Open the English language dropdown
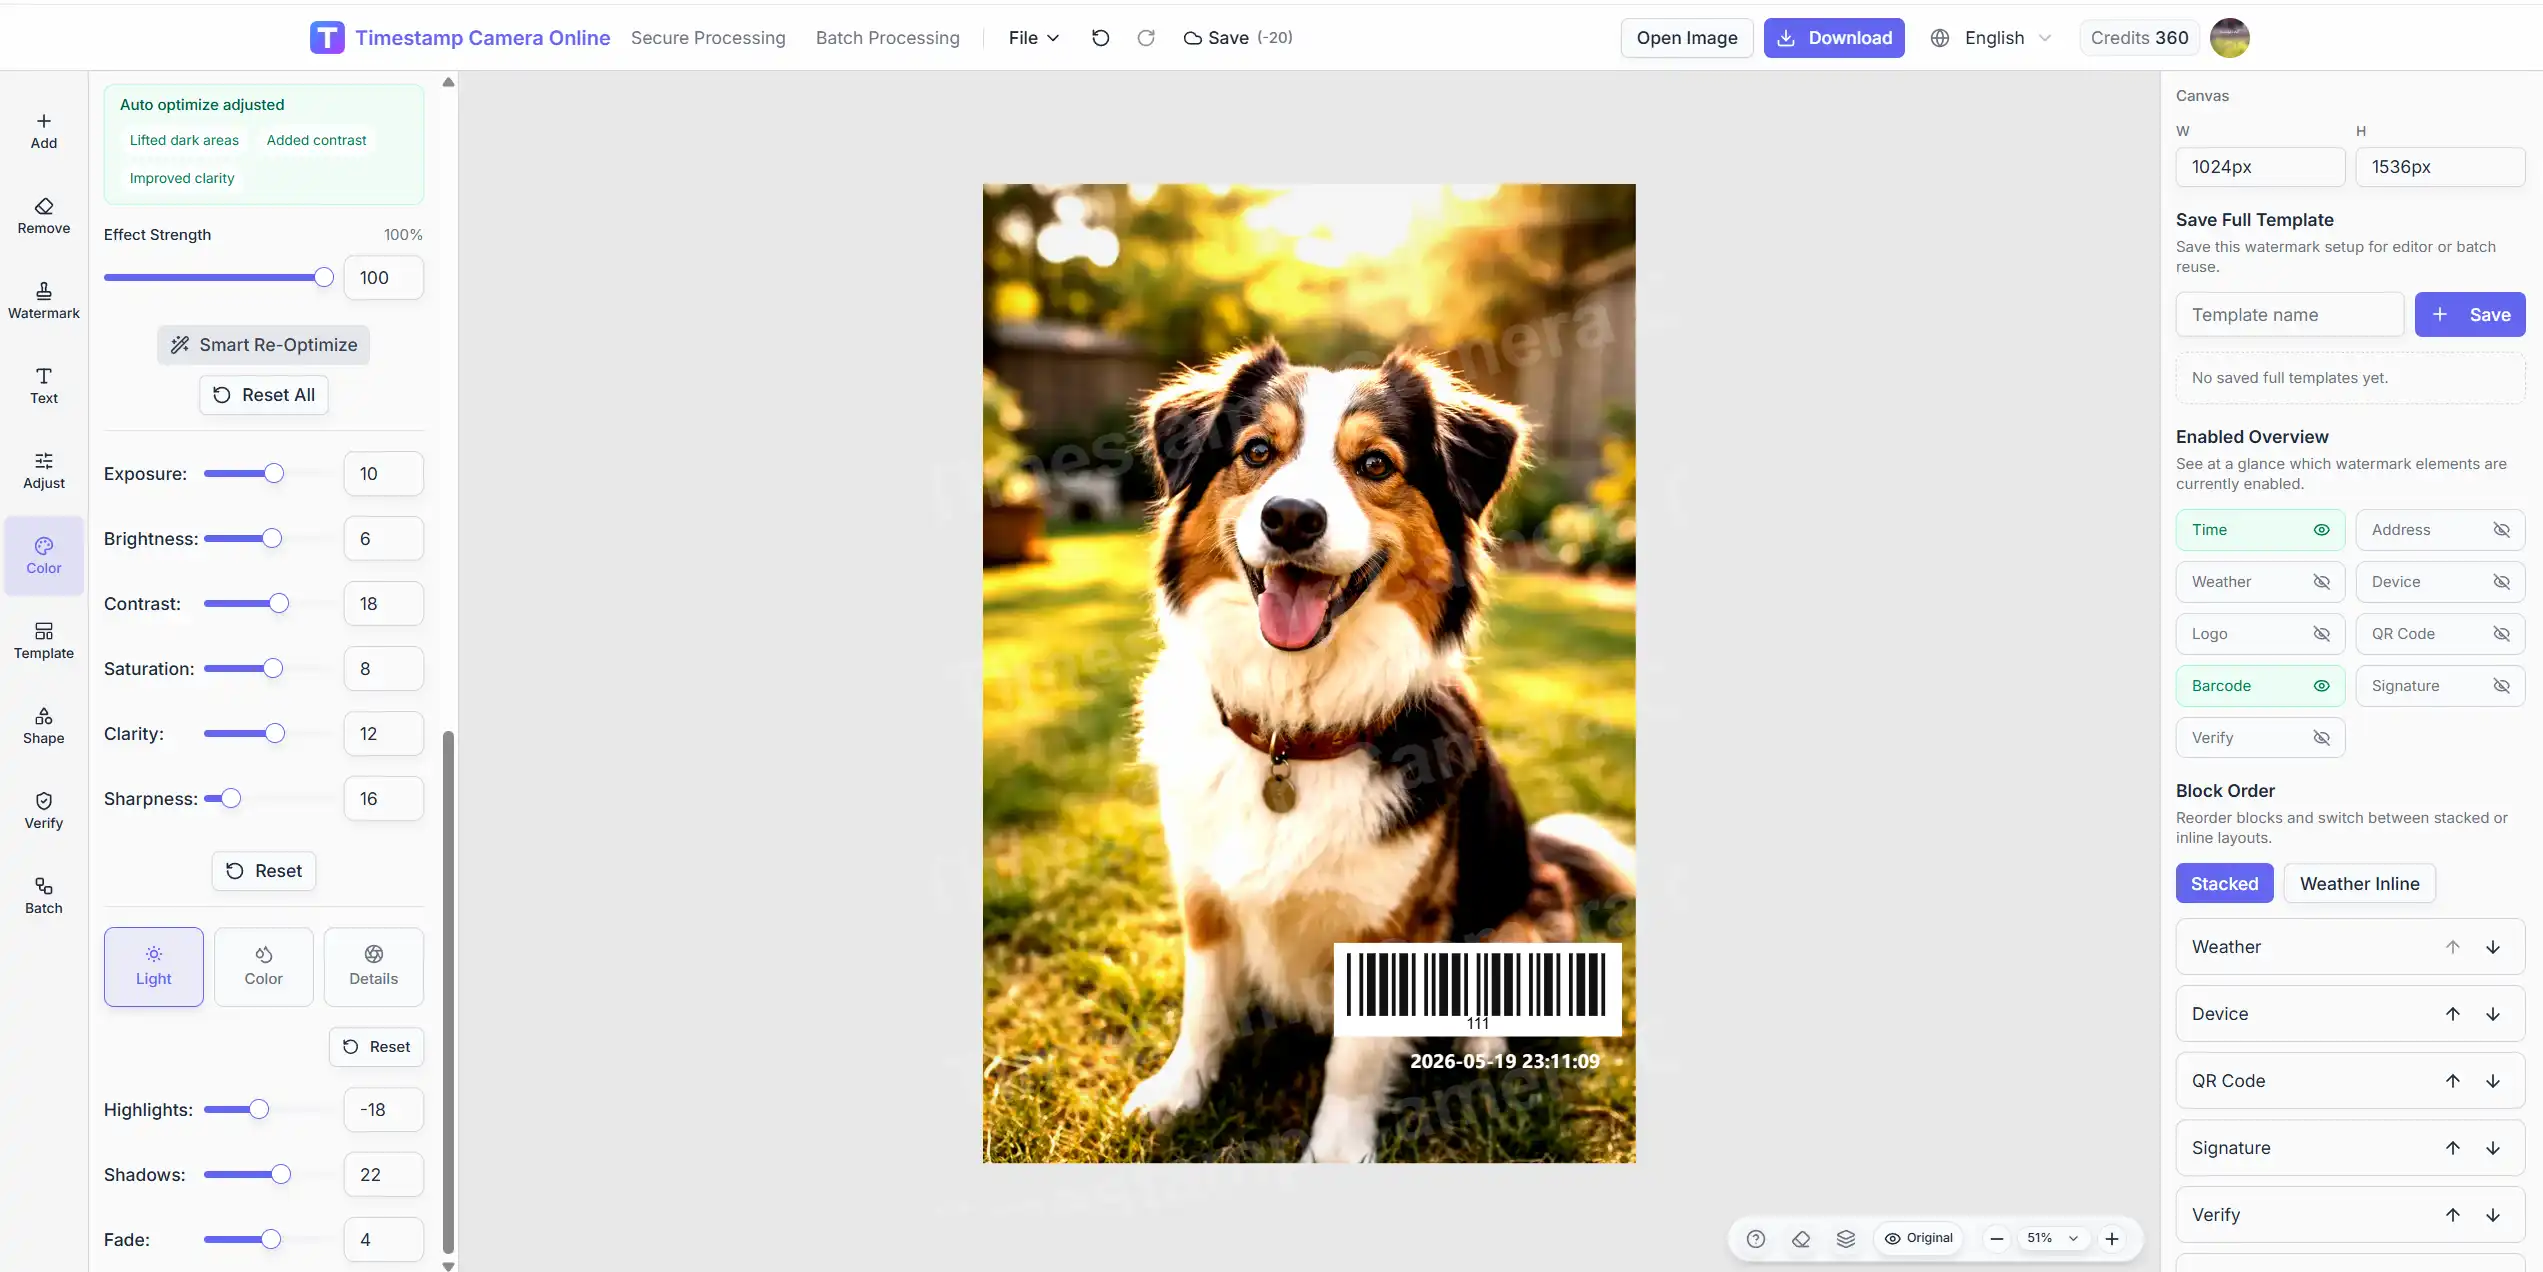 pyautogui.click(x=1990, y=38)
